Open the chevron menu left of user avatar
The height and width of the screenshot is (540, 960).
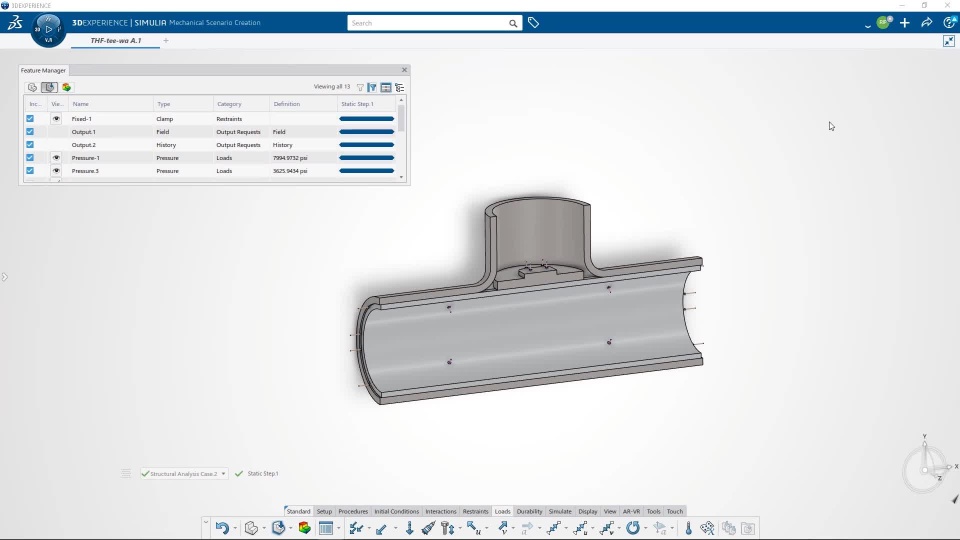coord(868,25)
